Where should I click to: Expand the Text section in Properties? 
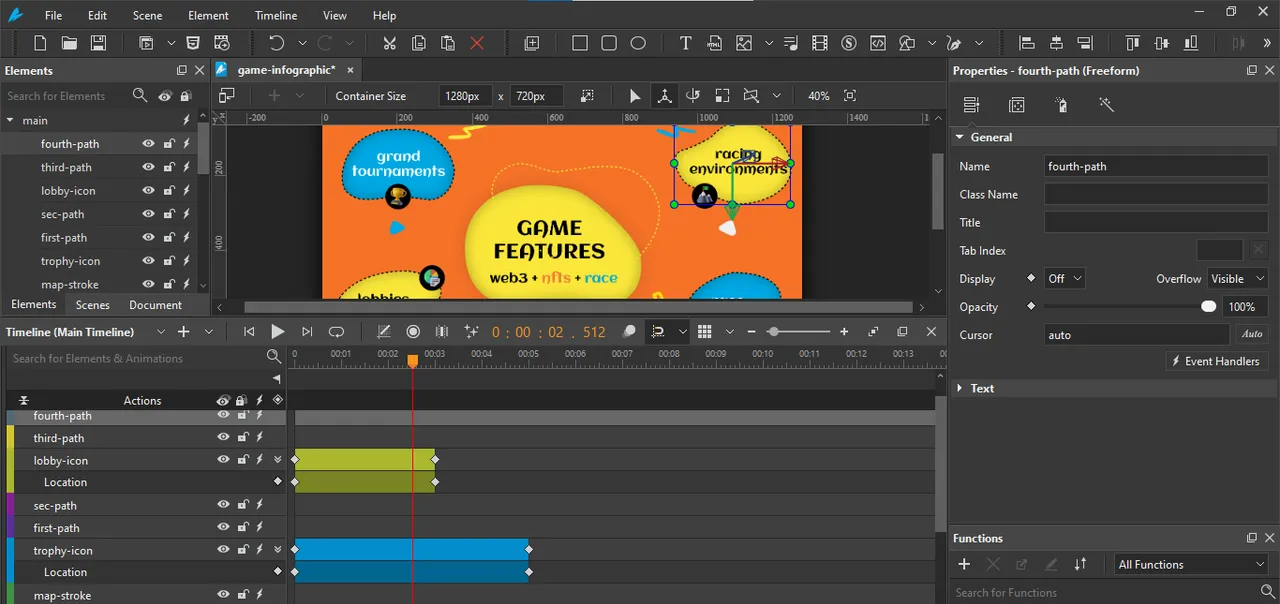(x=960, y=388)
